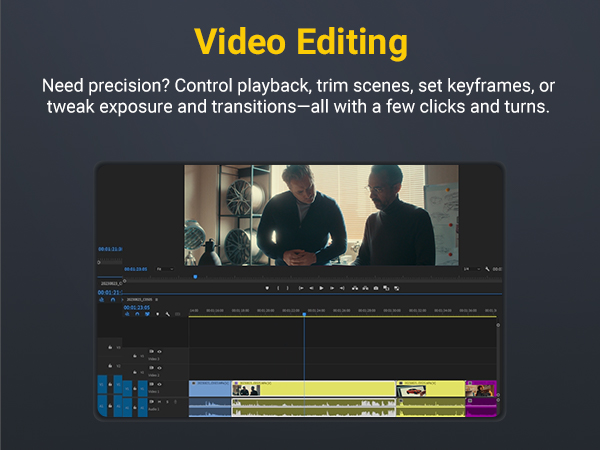Click the Mark In bracket button

[278, 288]
